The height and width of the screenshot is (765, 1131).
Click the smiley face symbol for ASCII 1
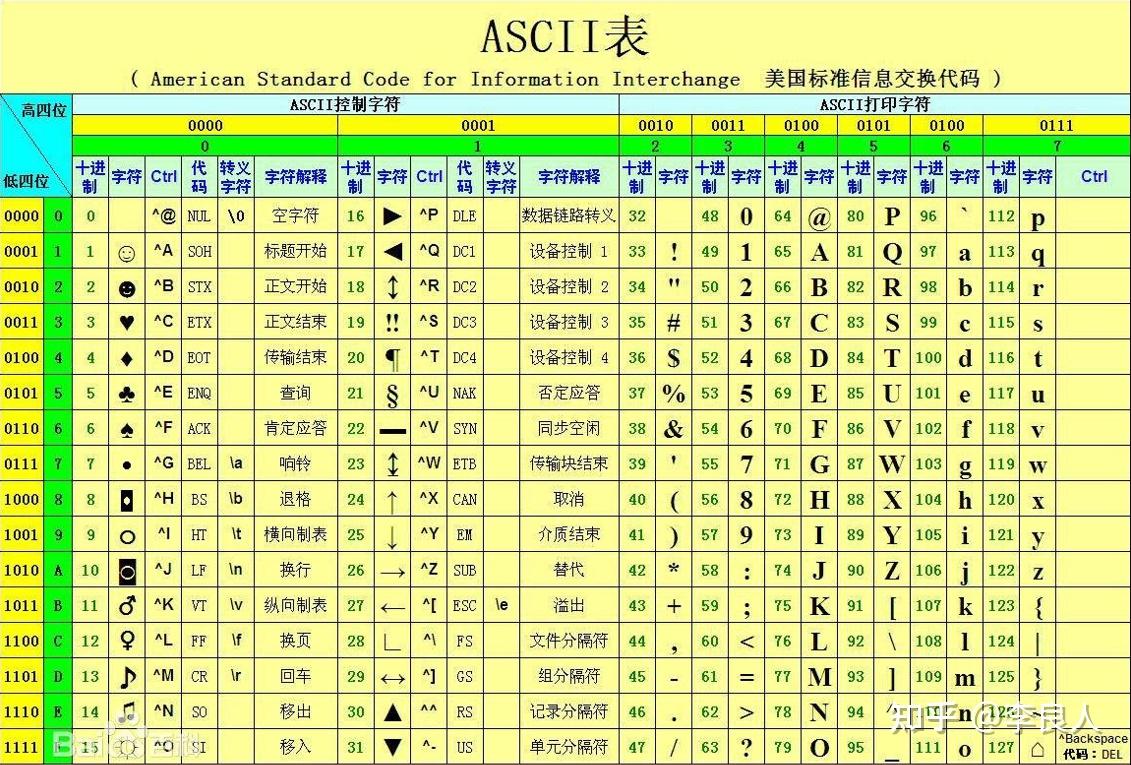tap(125, 252)
